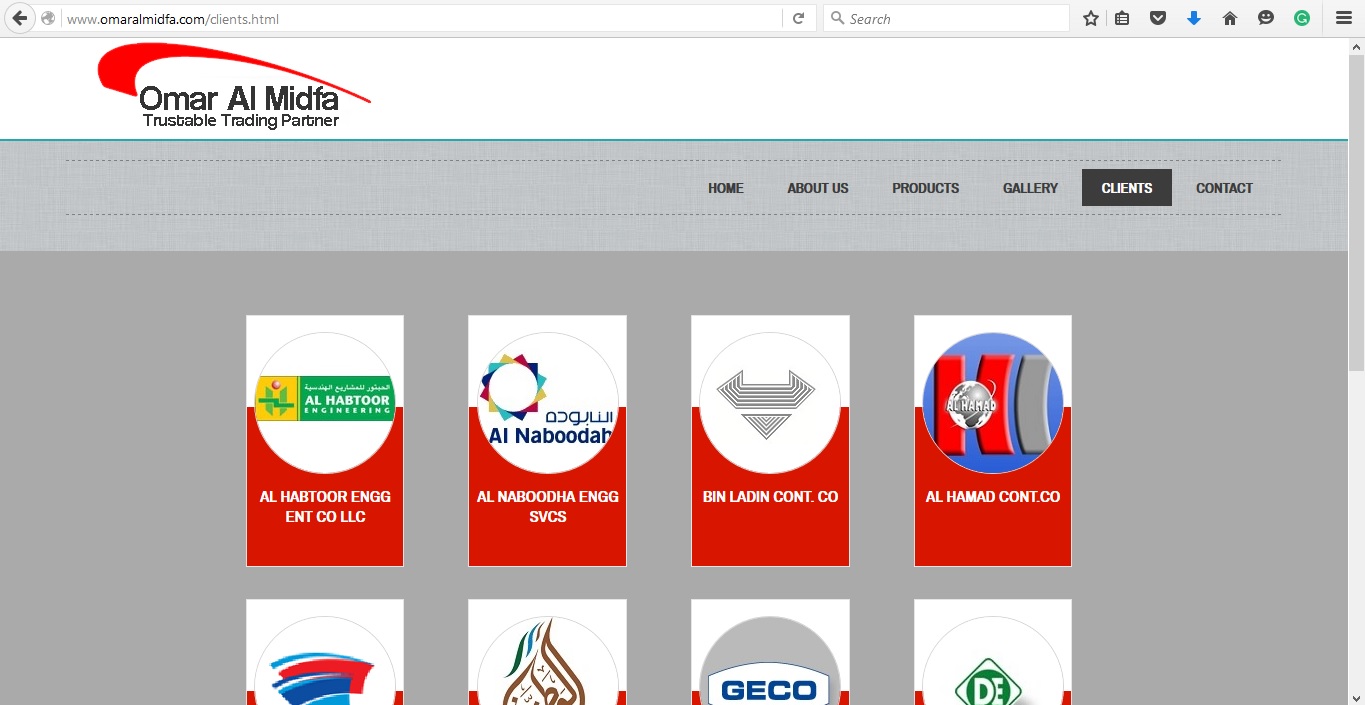Image resolution: width=1365 pixels, height=705 pixels.
Task: Open the HOME navigation tab
Action: (726, 188)
